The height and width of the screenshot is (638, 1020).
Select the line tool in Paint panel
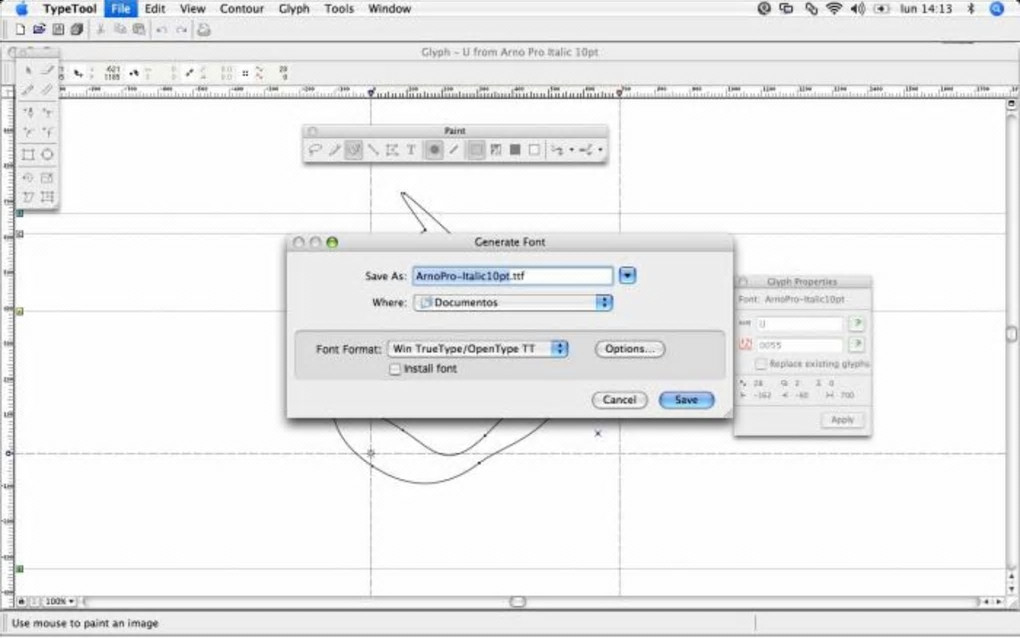[x=373, y=150]
